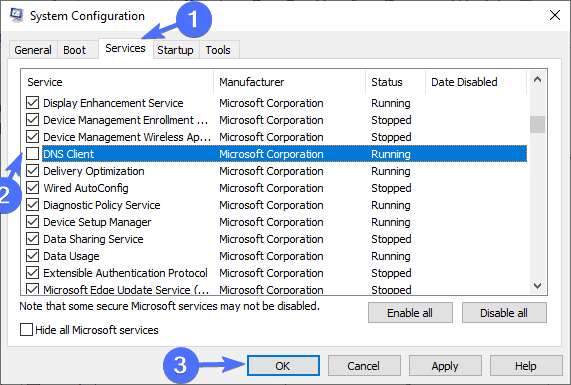The image size is (571, 385).
Task: Uncheck Data Usage service checkbox
Action: tap(32, 256)
